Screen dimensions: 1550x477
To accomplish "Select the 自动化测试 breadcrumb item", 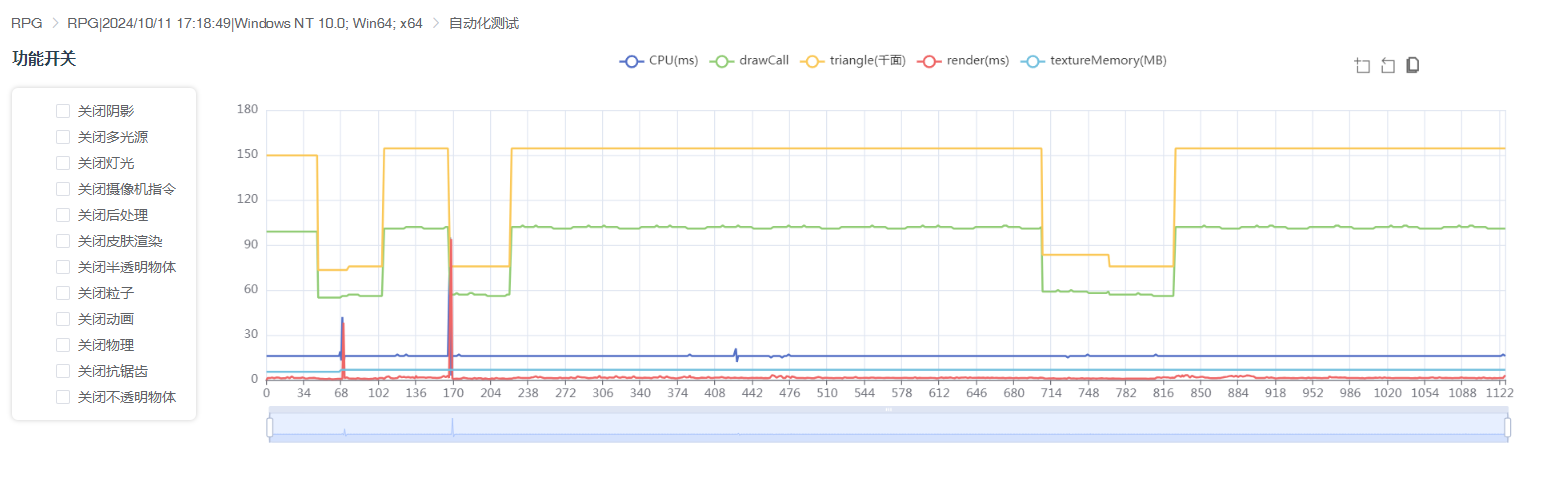I will pos(484,23).
